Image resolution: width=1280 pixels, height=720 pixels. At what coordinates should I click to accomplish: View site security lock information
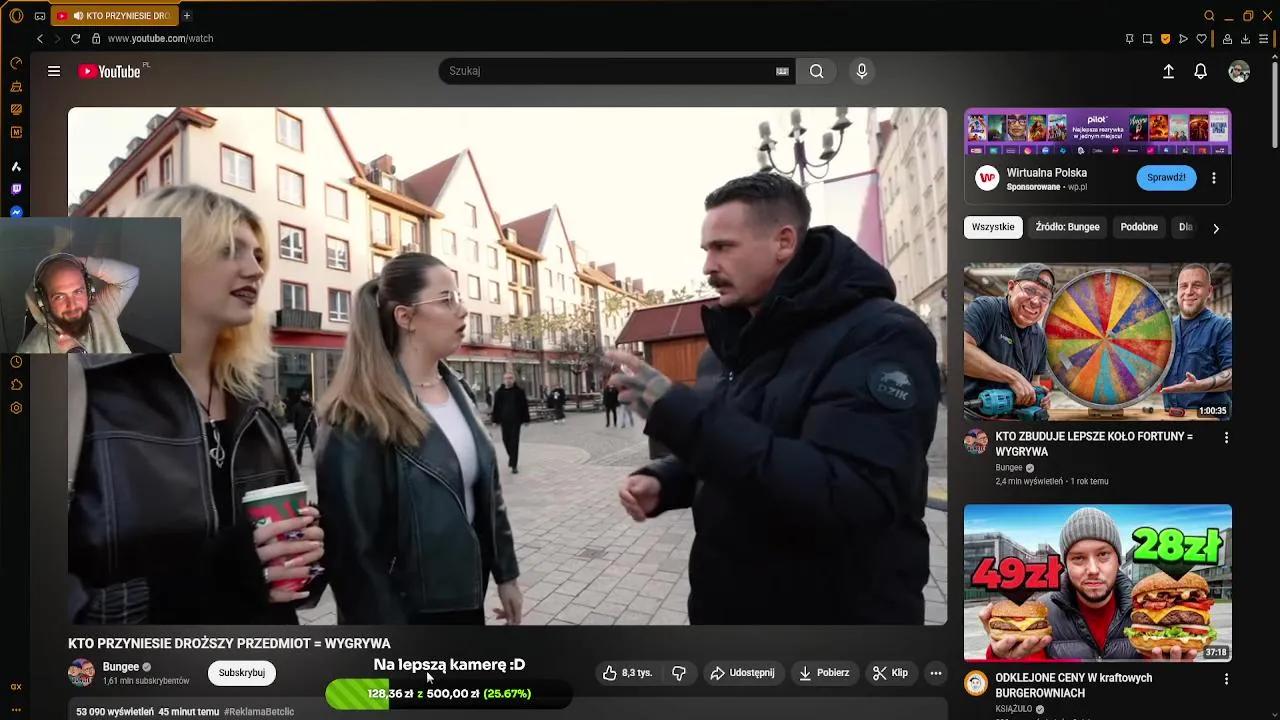[x=96, y=38]
